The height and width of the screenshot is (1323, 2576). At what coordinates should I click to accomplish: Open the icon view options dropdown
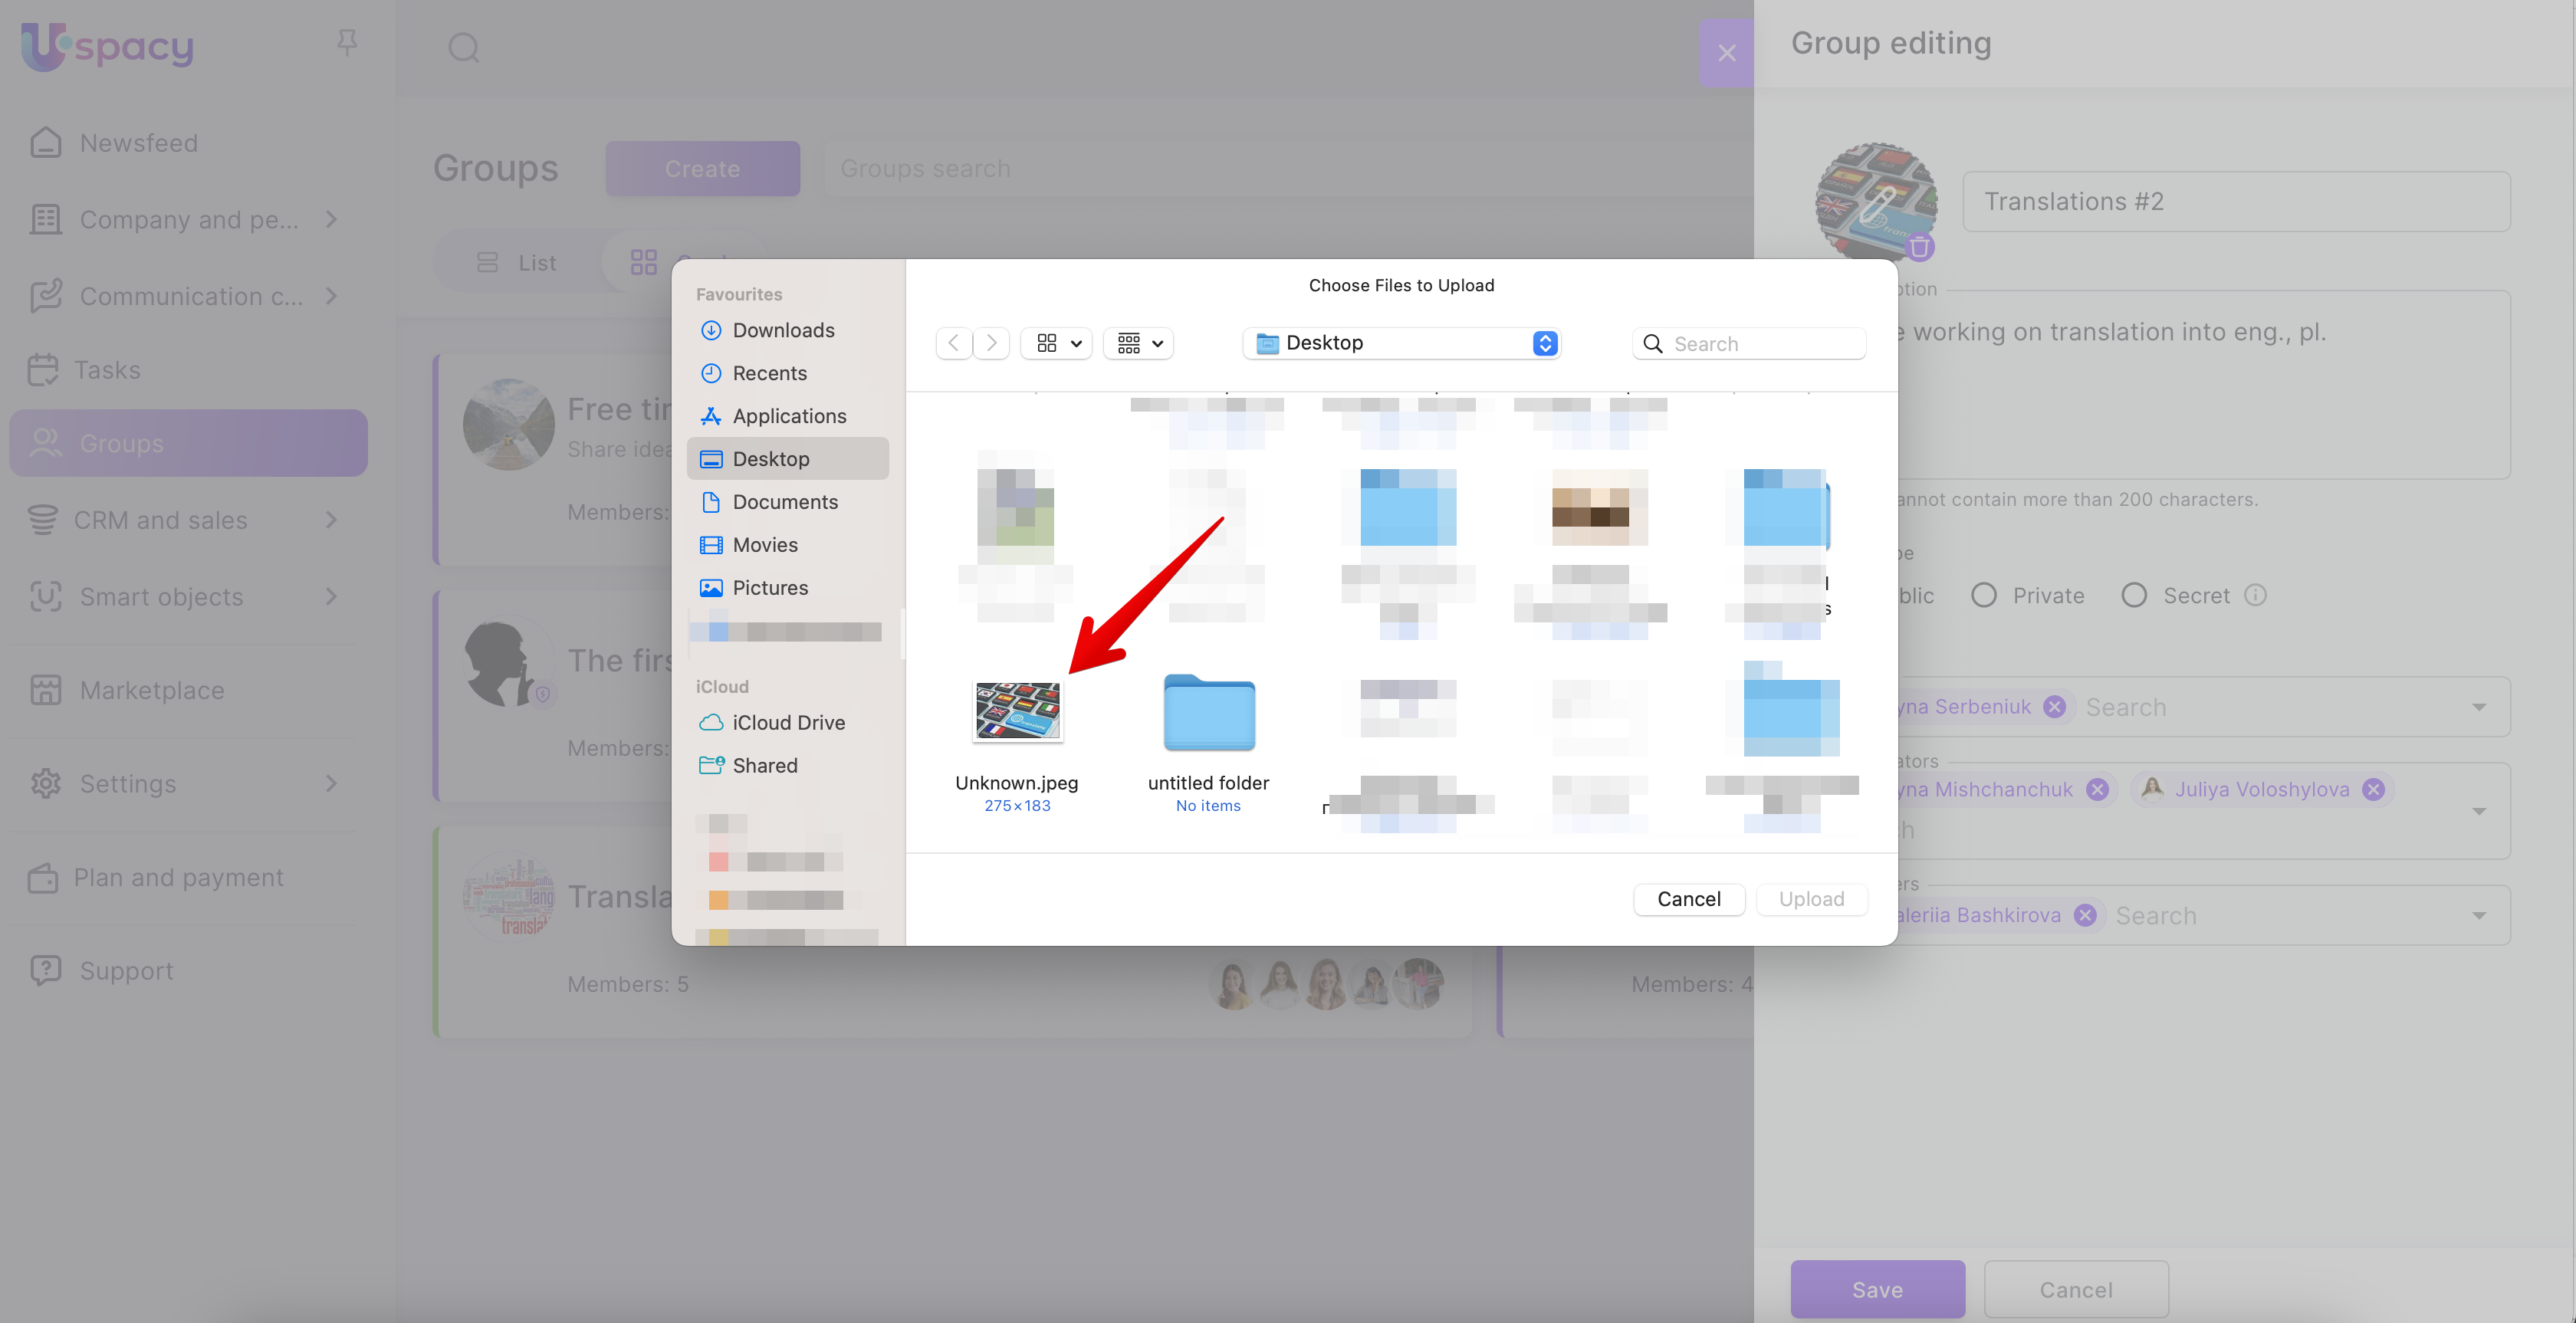[x=1058, y=343]
